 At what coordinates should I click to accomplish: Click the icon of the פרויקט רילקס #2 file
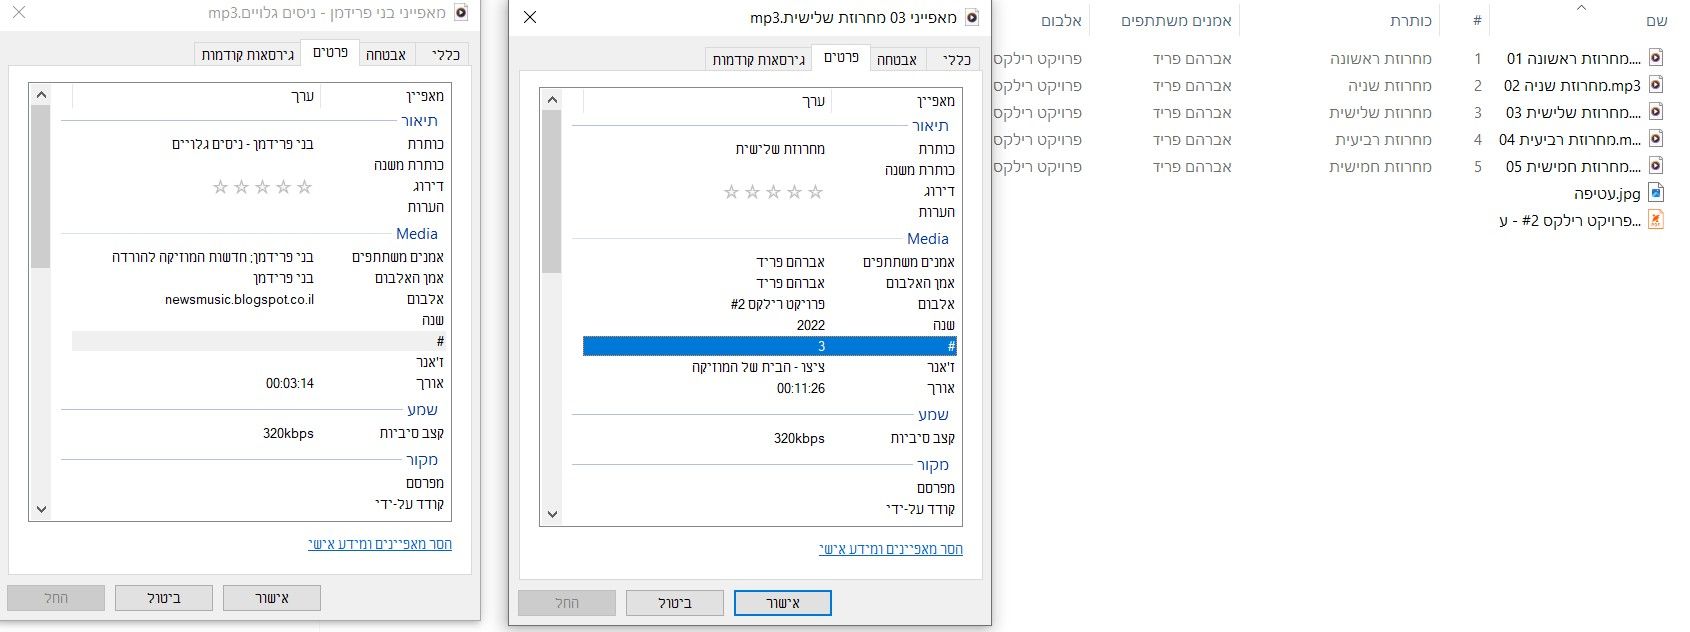(1656, 220)
